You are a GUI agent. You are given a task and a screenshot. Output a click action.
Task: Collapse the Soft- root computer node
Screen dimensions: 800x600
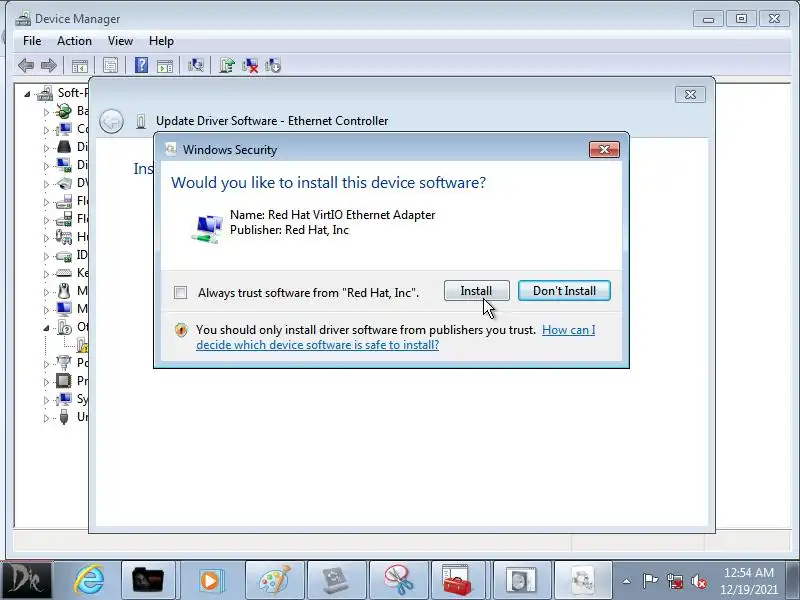point(27,94)
